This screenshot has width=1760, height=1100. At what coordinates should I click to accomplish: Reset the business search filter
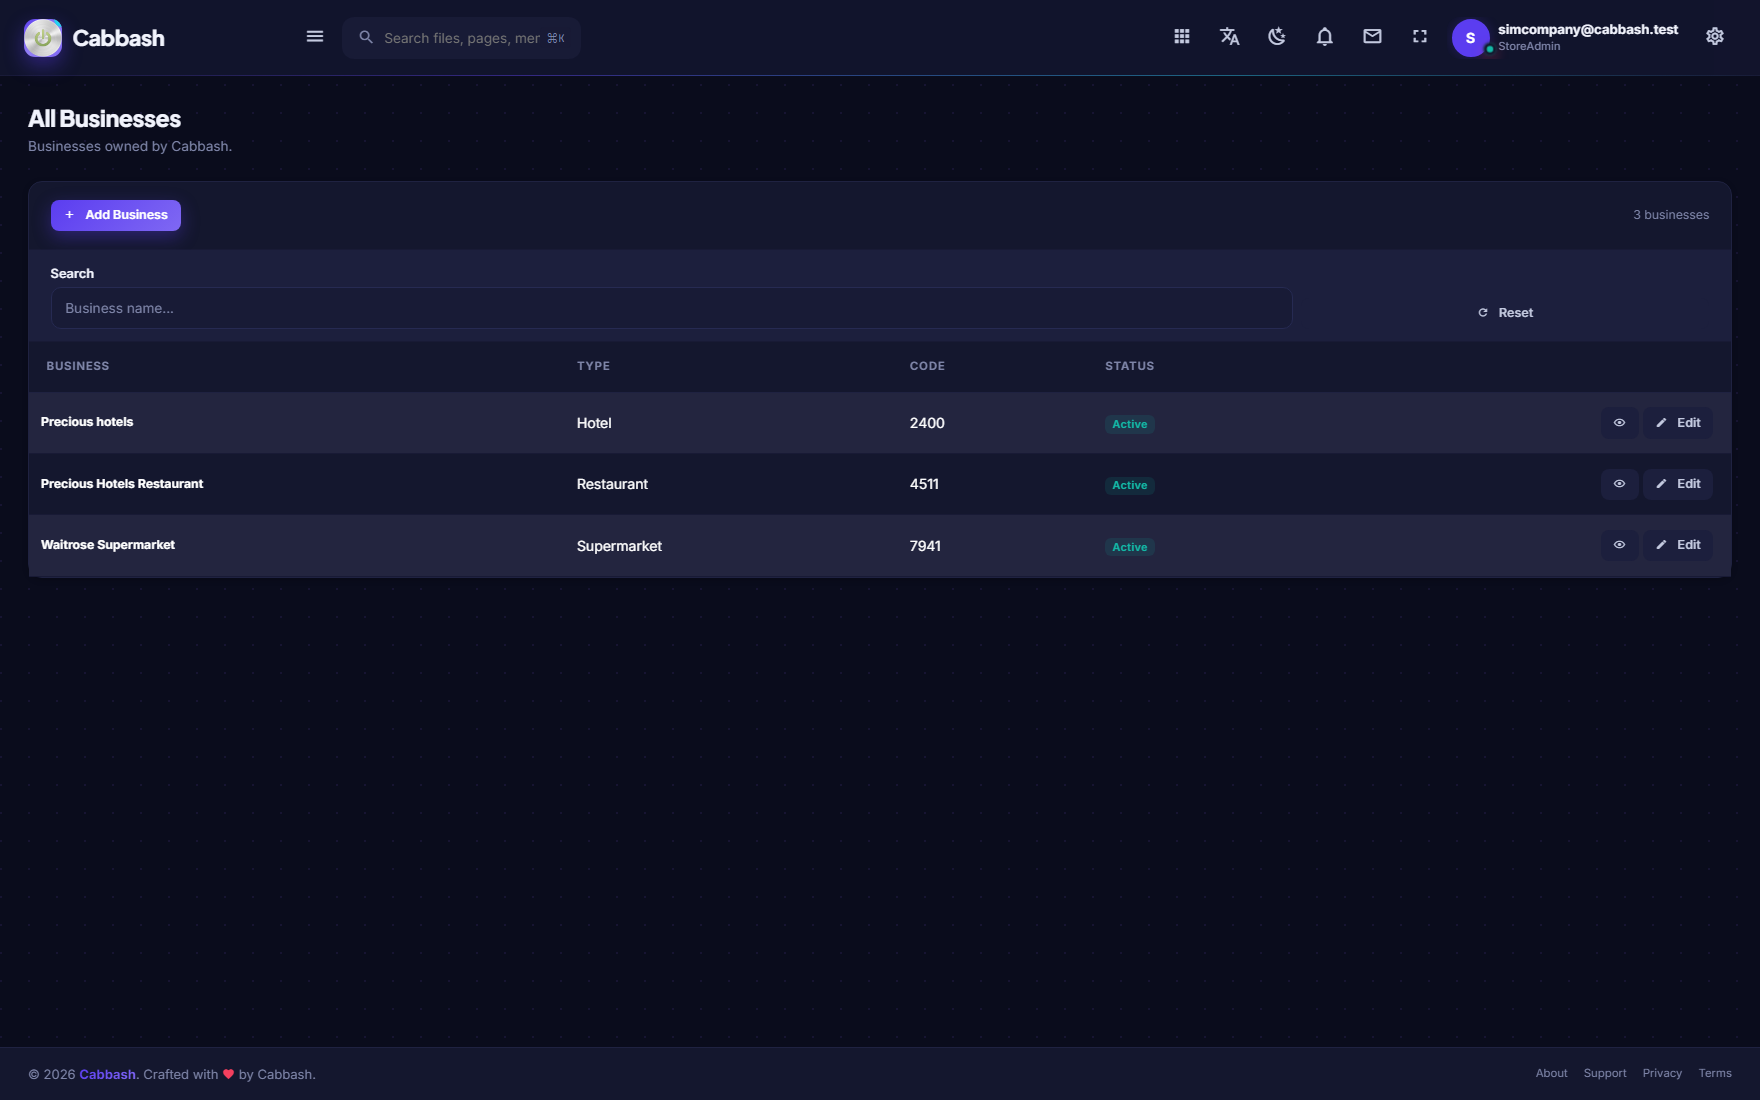[1505, 313]
